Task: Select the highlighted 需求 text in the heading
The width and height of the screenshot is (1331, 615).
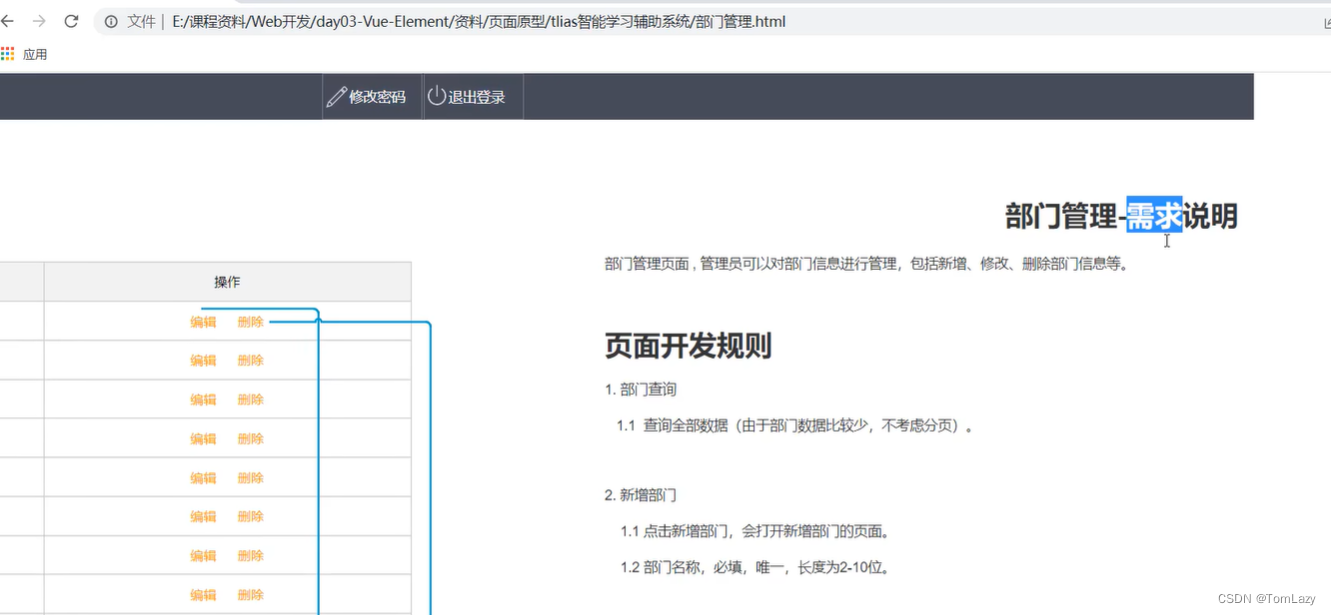Action: click(1152, 216)
